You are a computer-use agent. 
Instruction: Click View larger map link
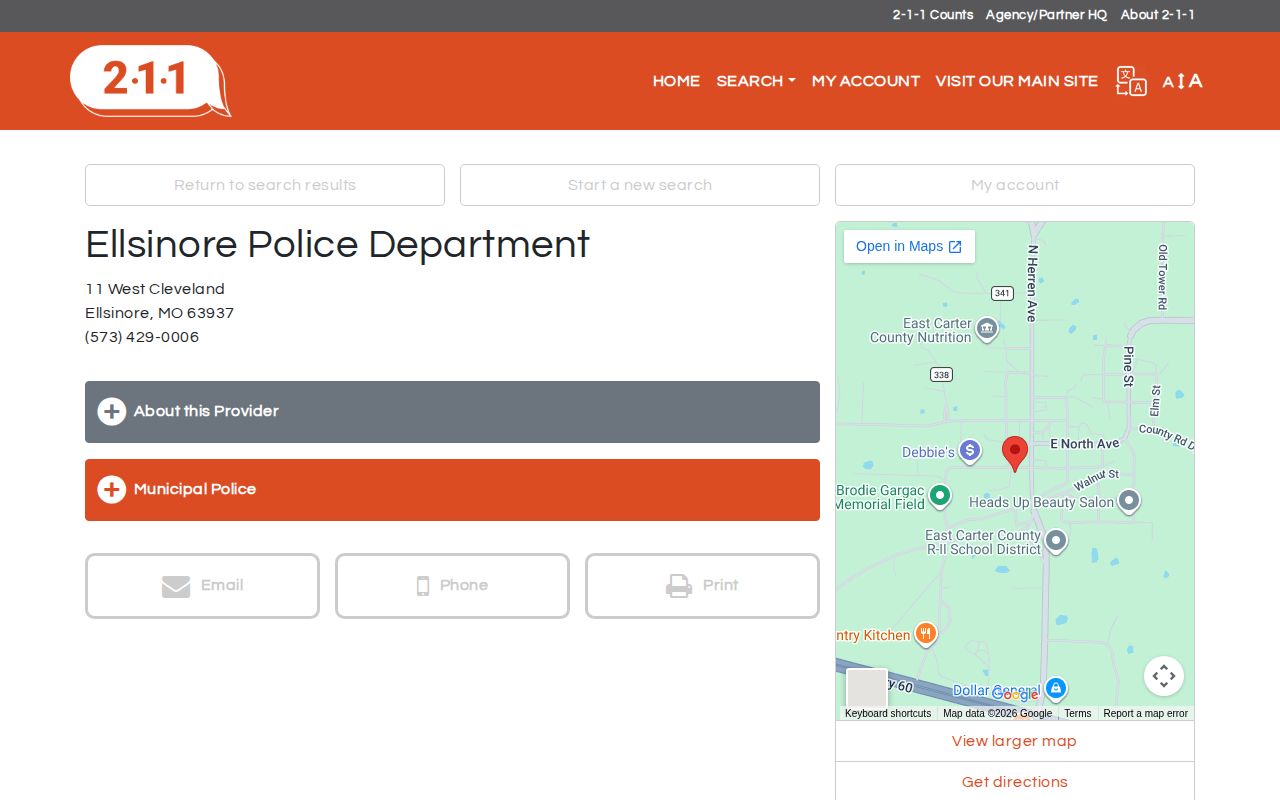[1014, 741]
